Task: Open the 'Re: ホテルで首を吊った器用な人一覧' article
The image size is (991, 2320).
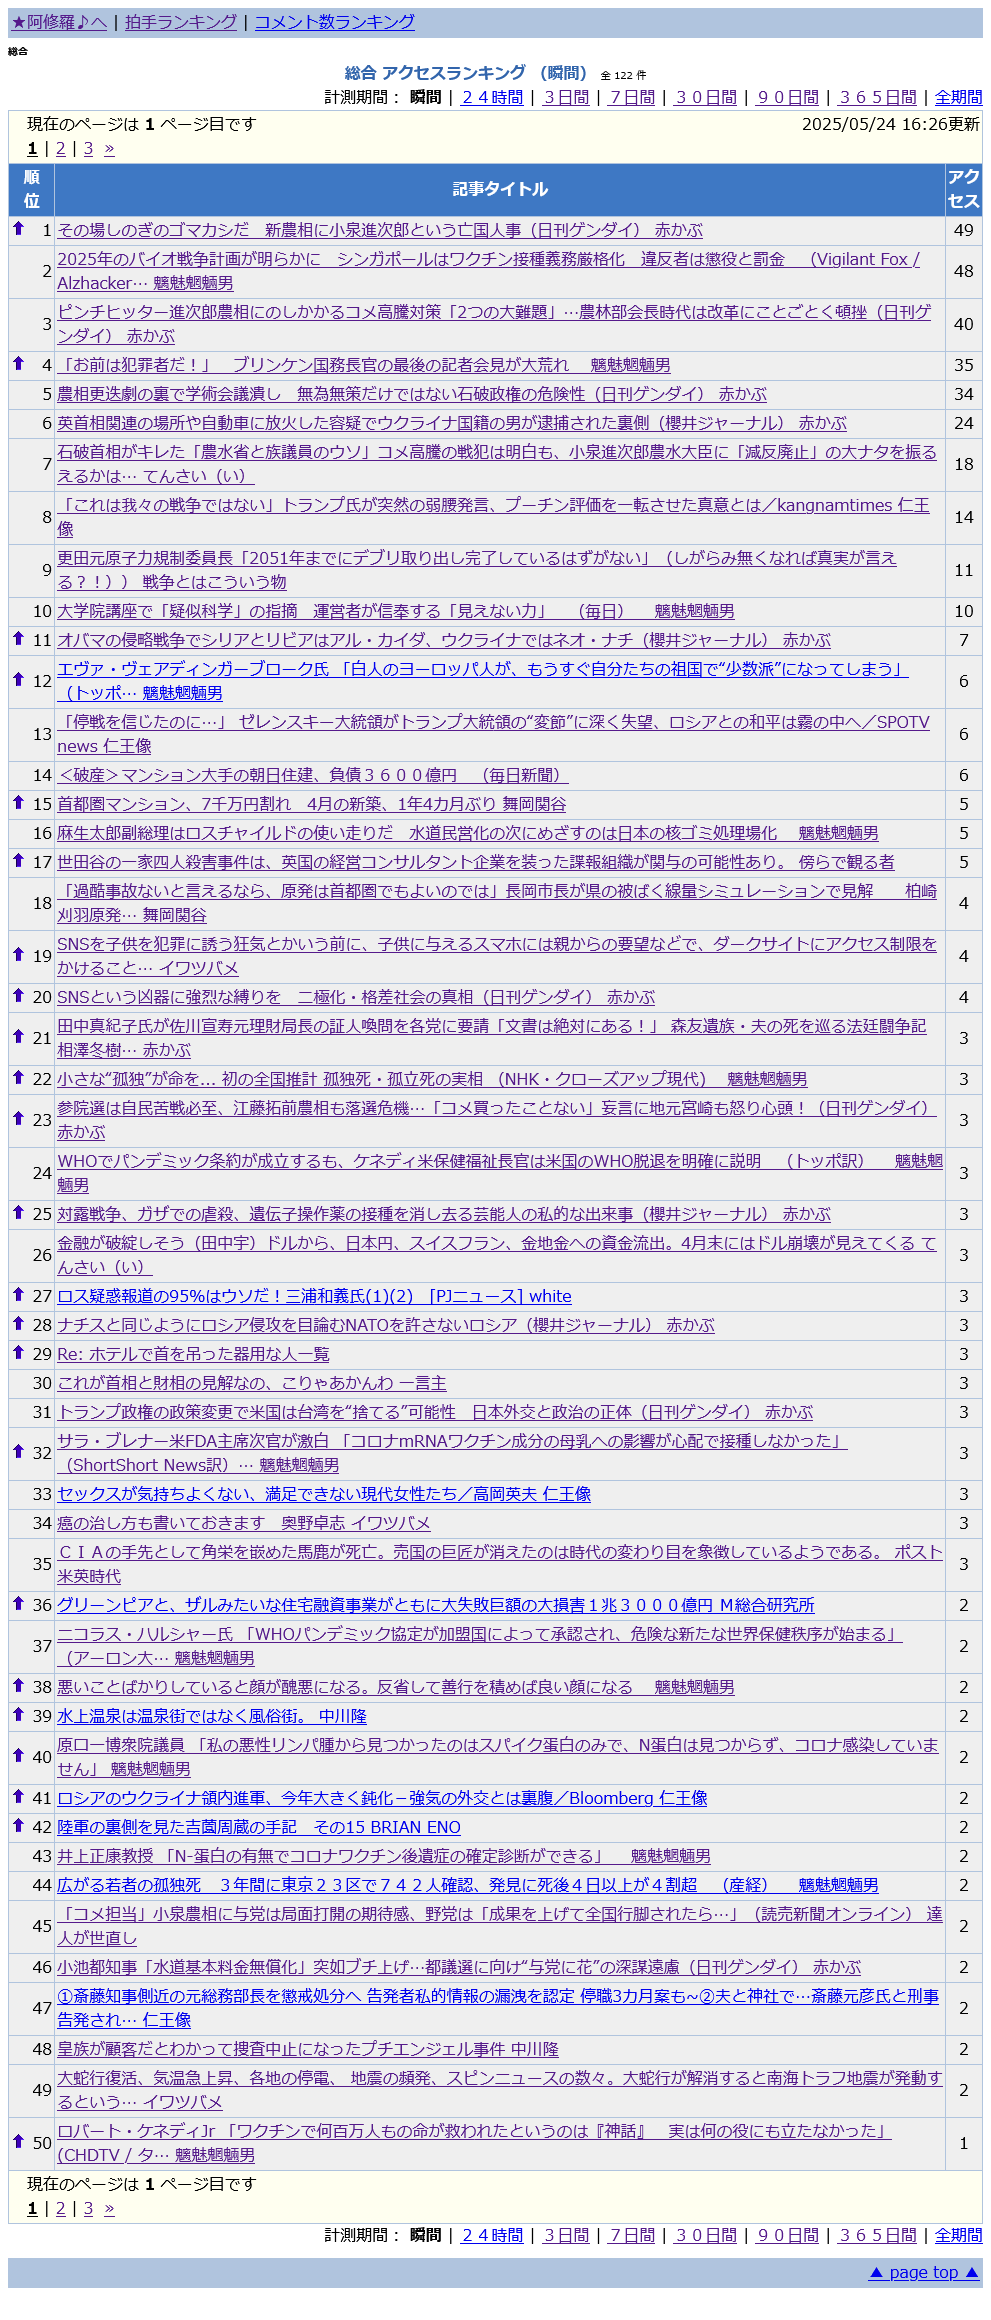Action: tap(193, 1354)
